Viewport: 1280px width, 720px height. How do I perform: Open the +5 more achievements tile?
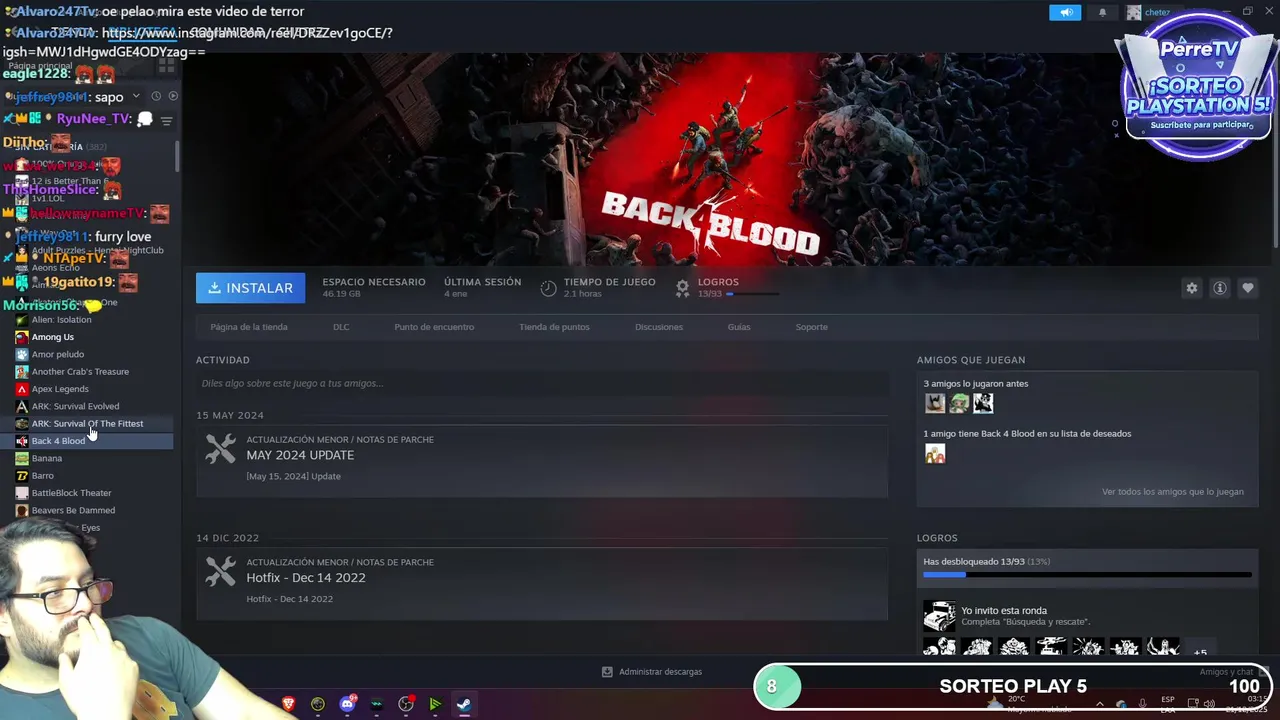(1200, 650)
